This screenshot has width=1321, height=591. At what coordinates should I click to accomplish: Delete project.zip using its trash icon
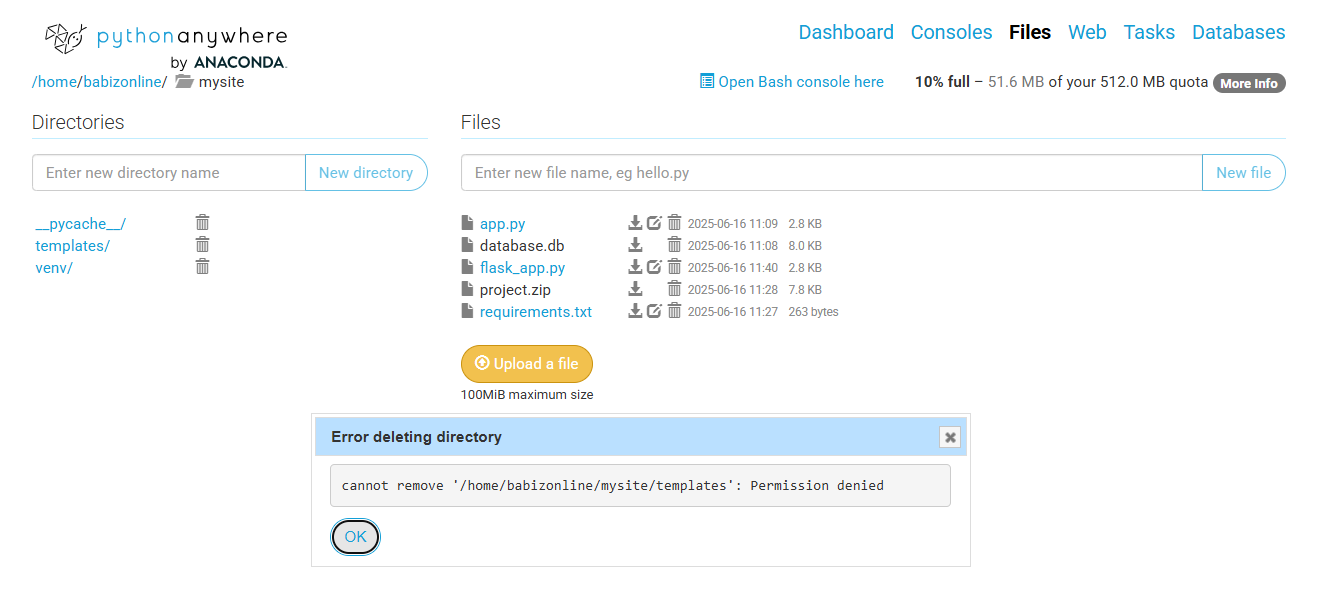(674, 289)
